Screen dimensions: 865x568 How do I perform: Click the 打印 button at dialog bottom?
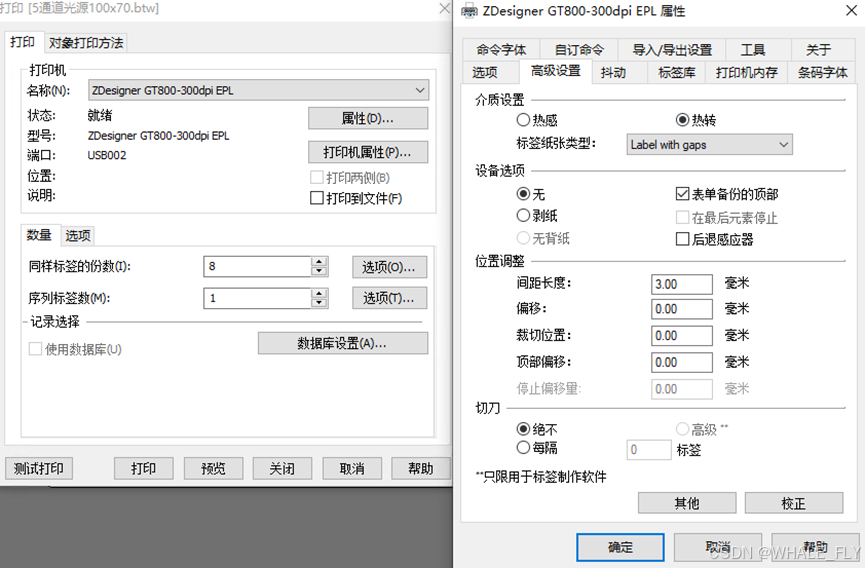(143, 469)
